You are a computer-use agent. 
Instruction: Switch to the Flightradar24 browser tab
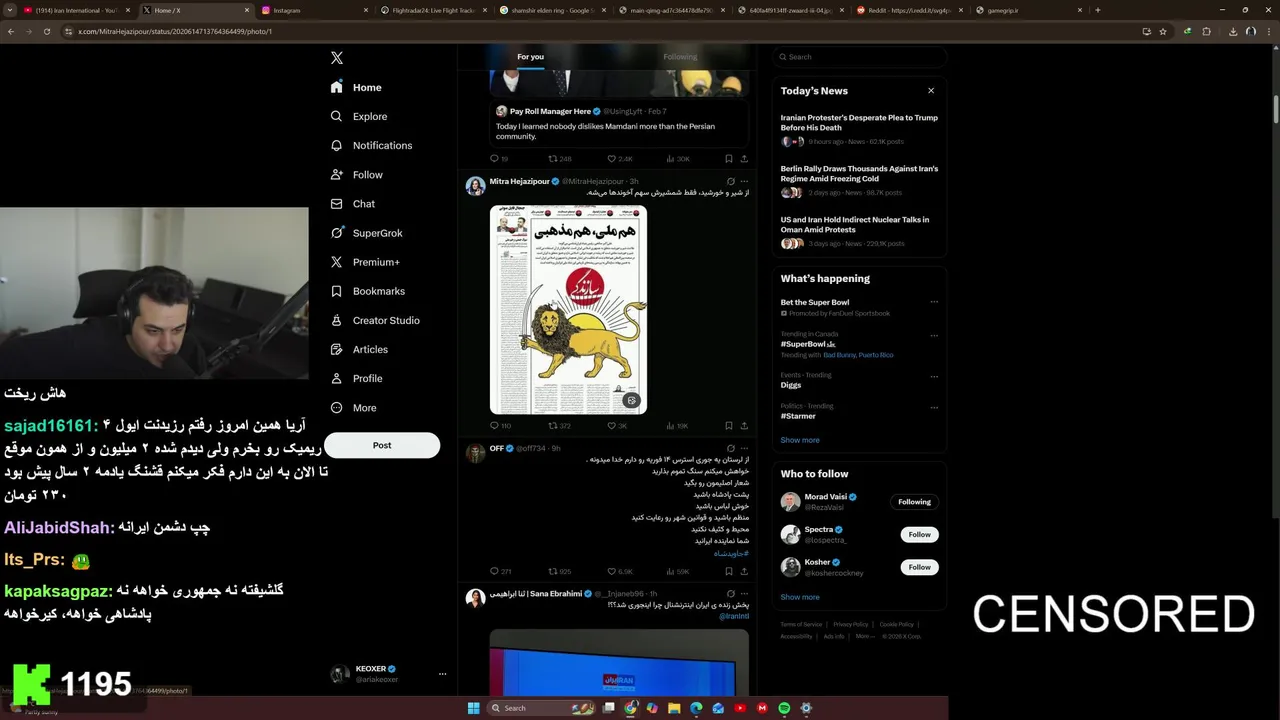tap(435, 10)
